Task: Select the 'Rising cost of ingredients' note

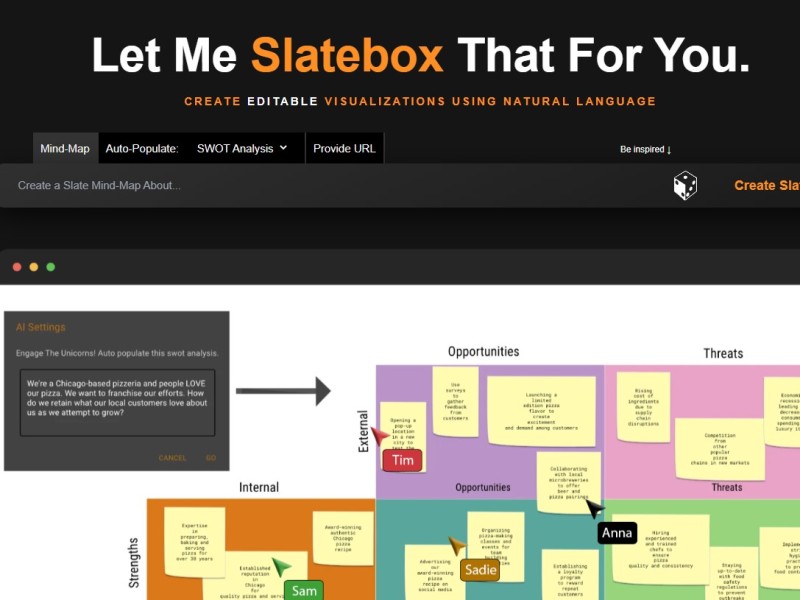Action: (643, 407)
